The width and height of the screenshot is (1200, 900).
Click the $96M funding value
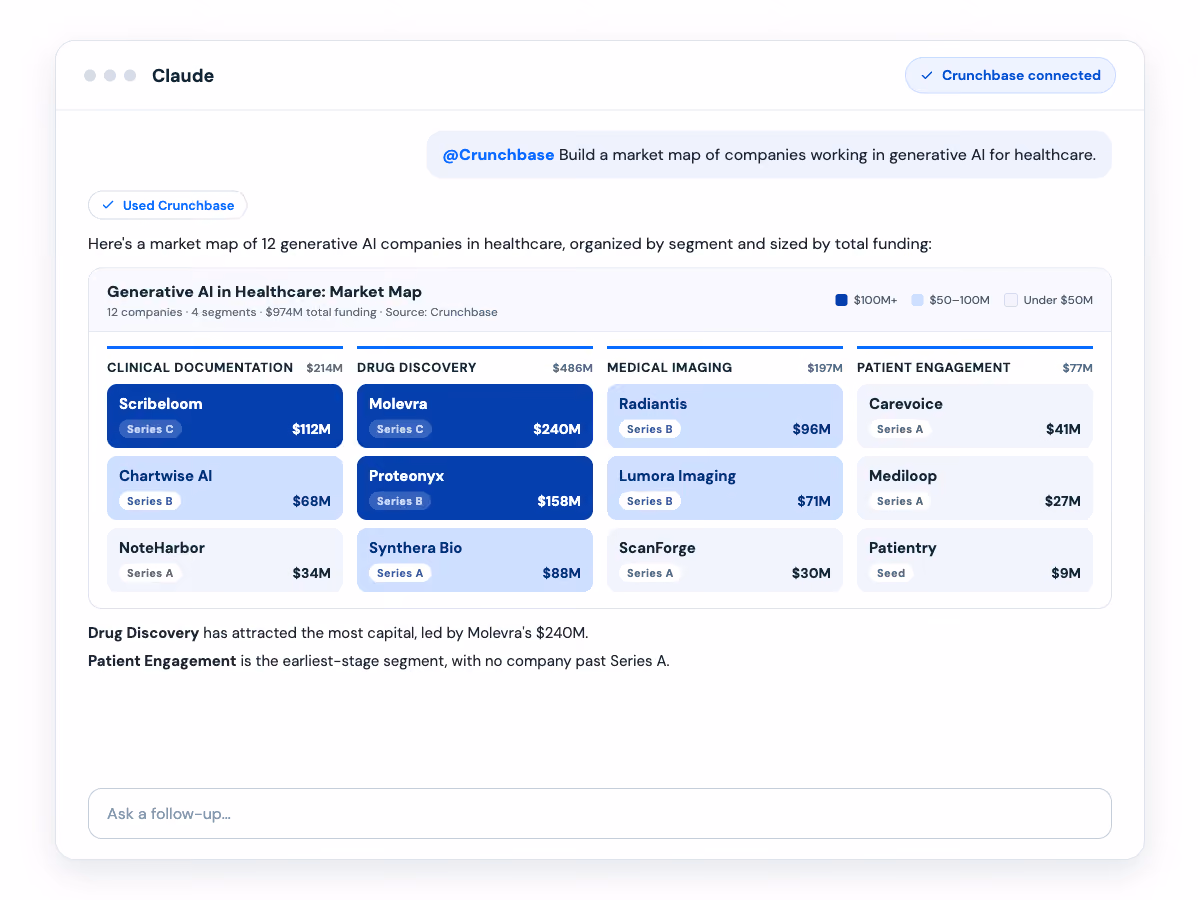click(812, 429)
